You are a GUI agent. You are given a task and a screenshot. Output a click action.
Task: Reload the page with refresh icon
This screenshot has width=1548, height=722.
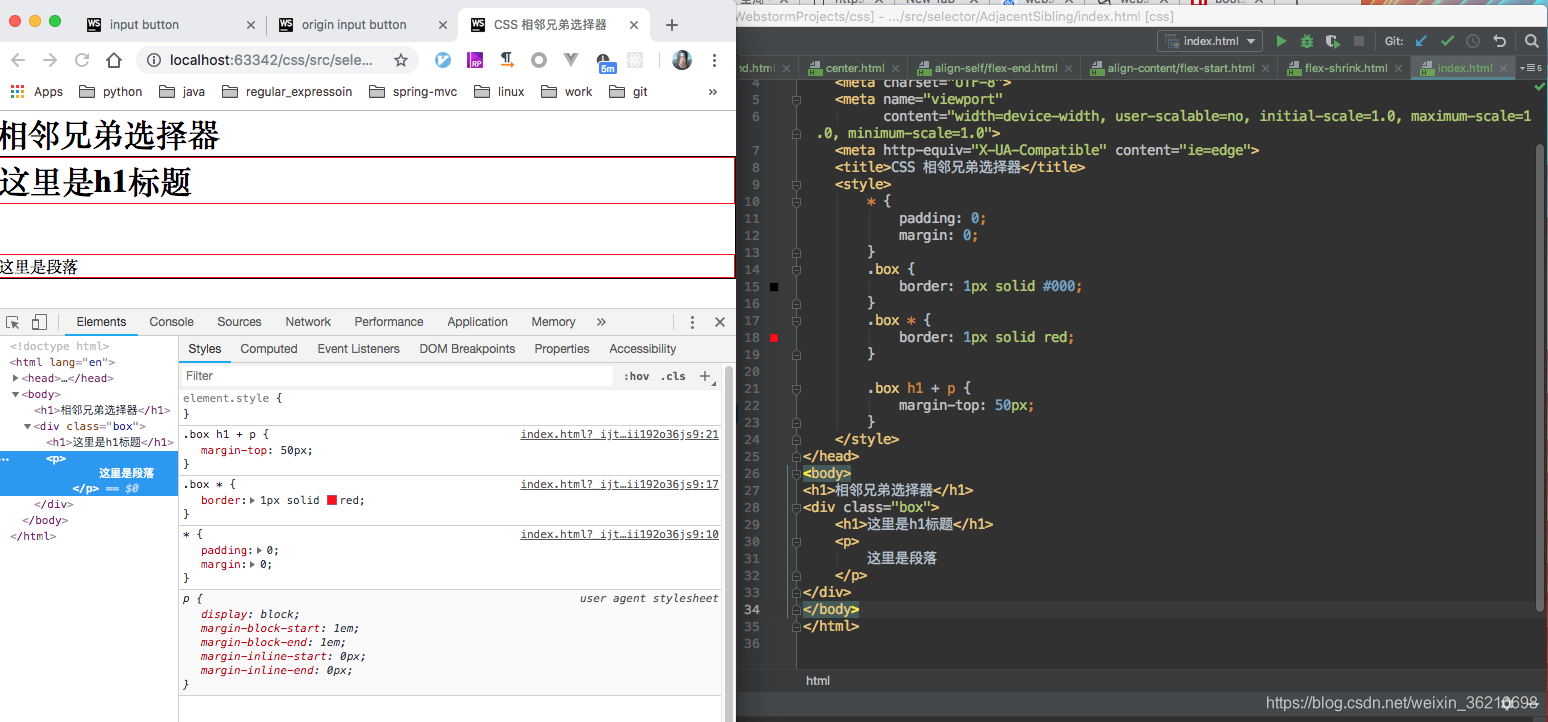coord(82,60)
